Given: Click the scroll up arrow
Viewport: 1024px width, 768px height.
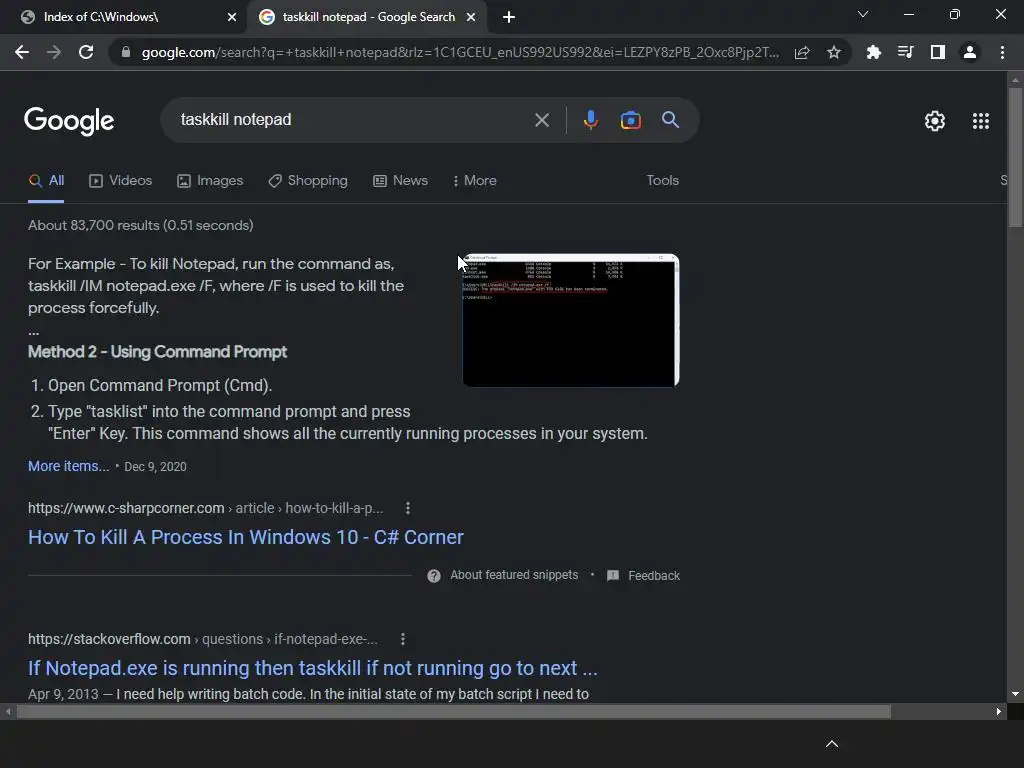Looking at the screenshot, I should [x=1015, y=80].
